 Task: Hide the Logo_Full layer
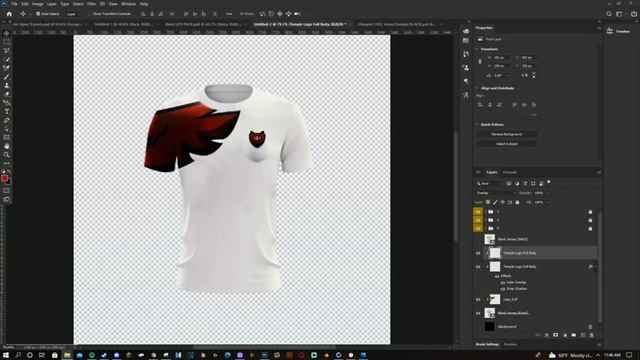(x=478, y=300)
